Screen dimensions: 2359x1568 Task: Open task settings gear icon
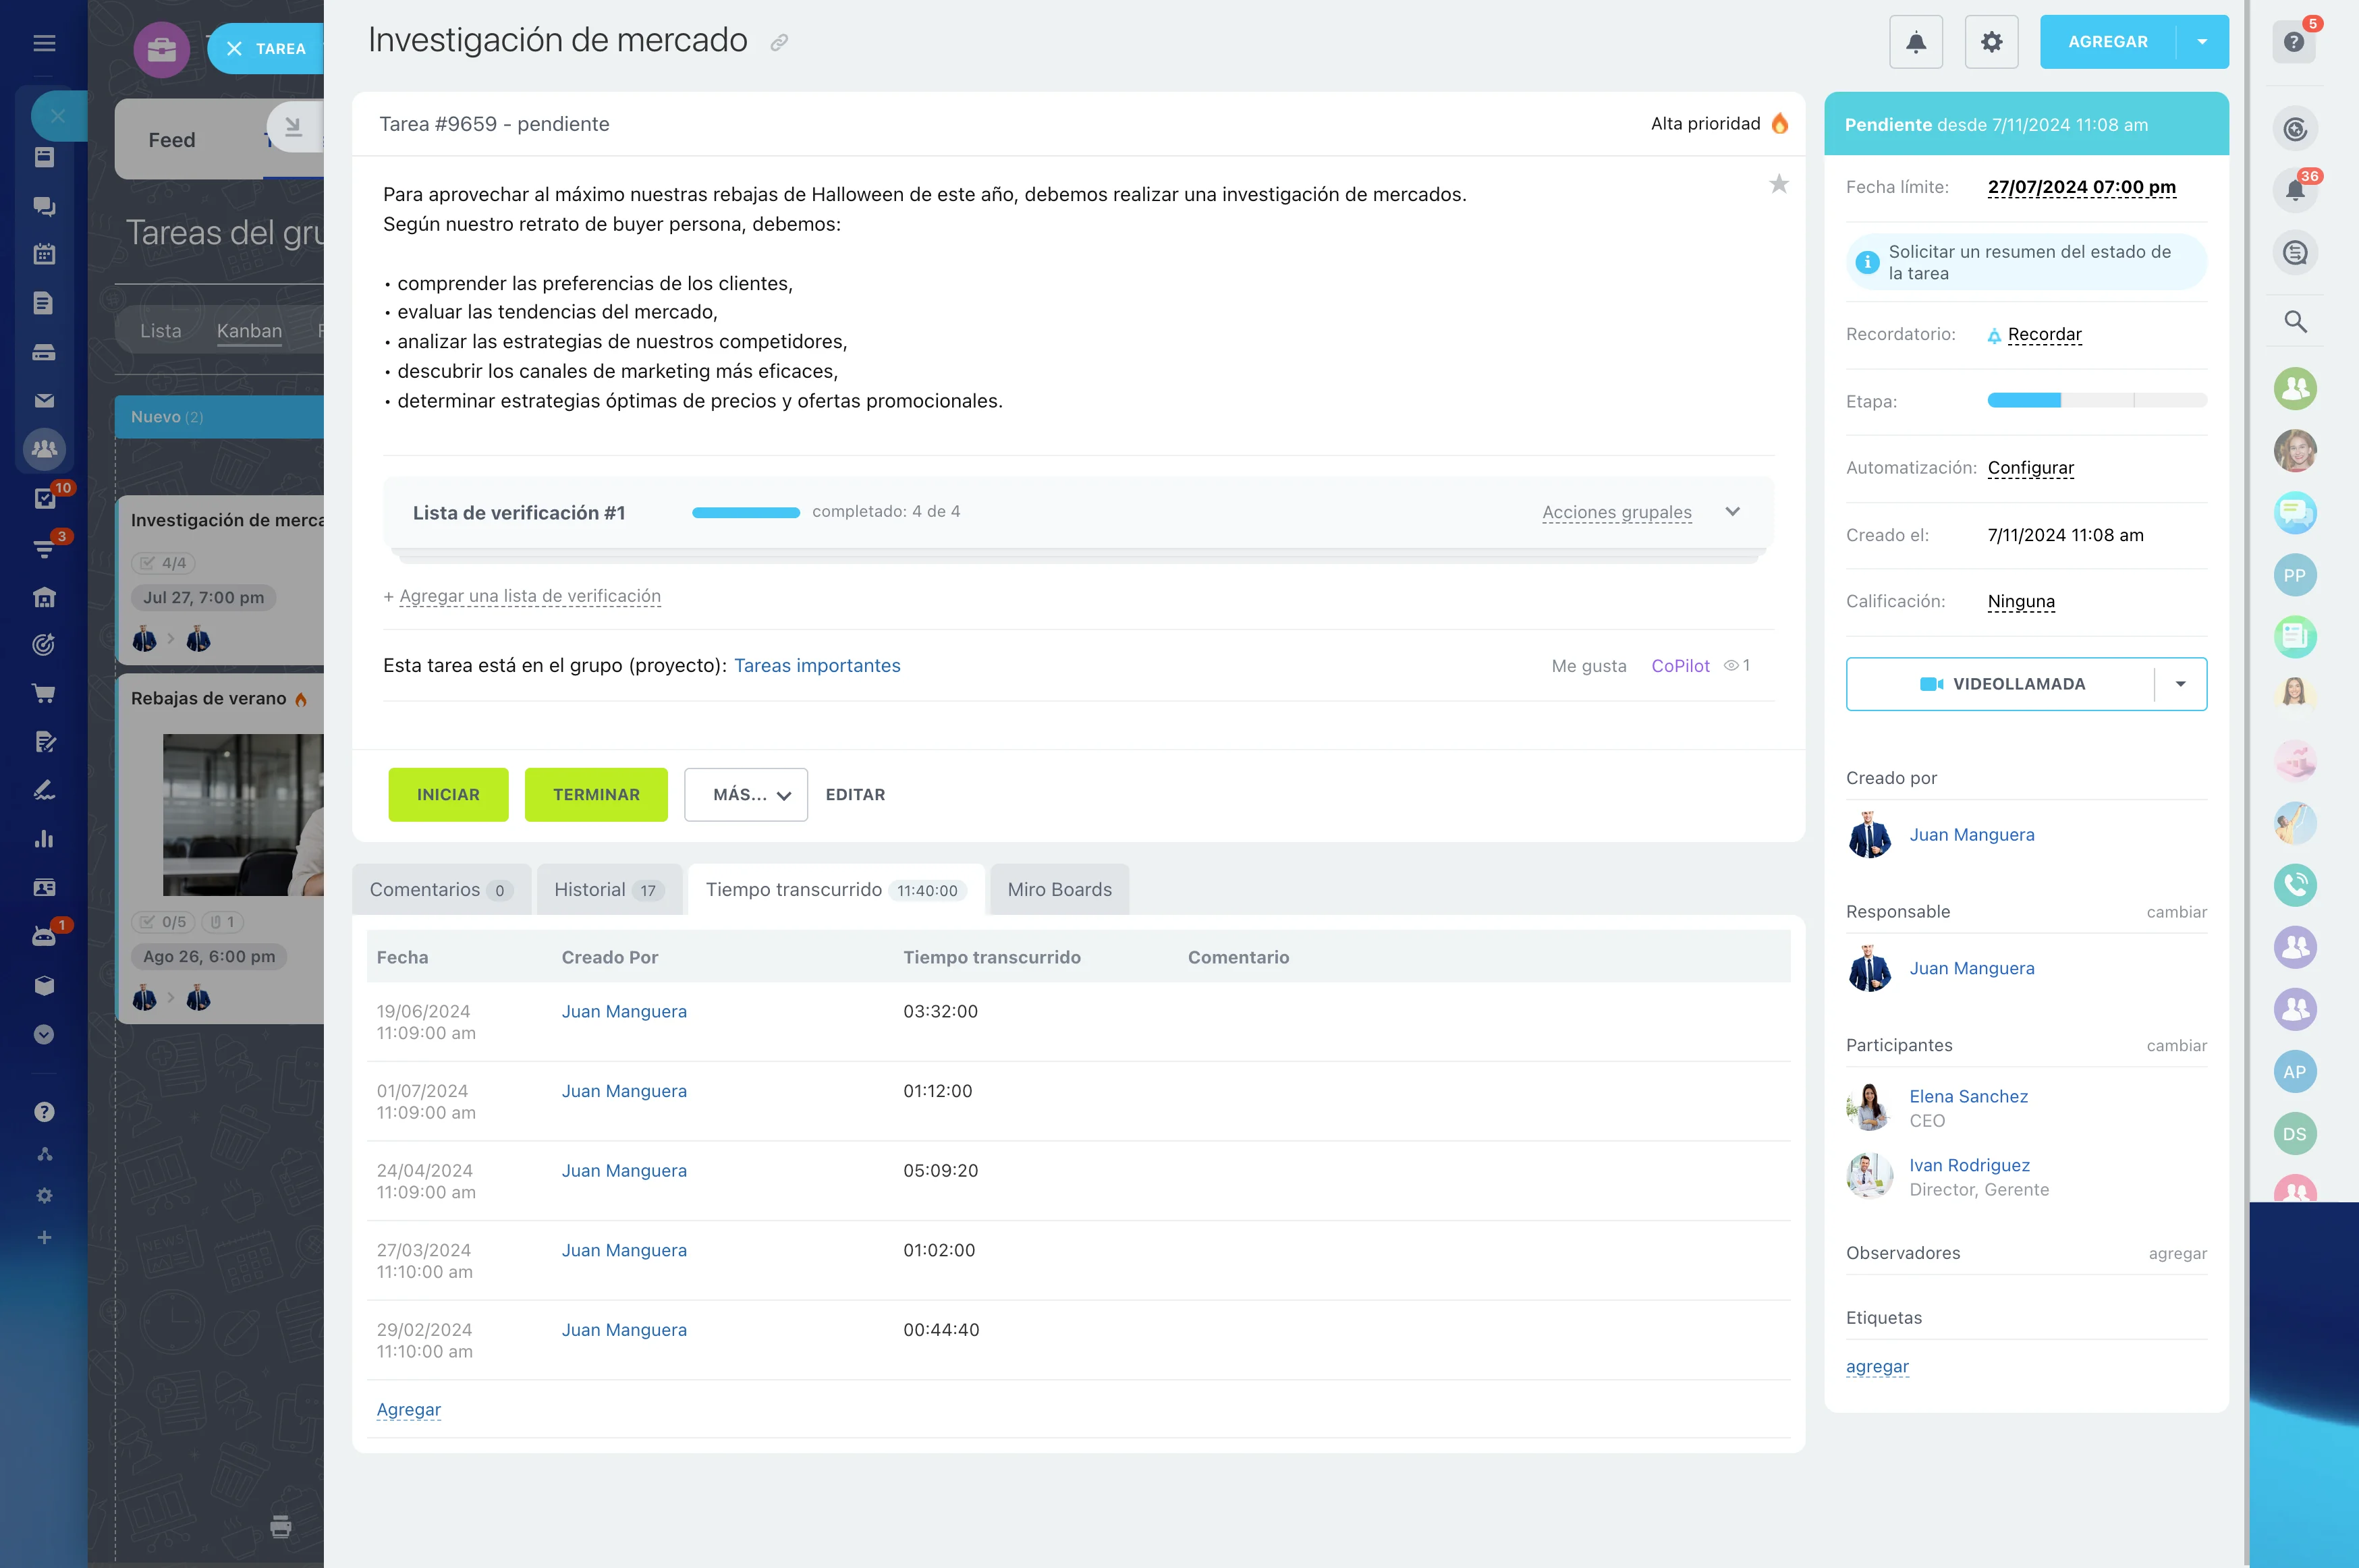1991,42
